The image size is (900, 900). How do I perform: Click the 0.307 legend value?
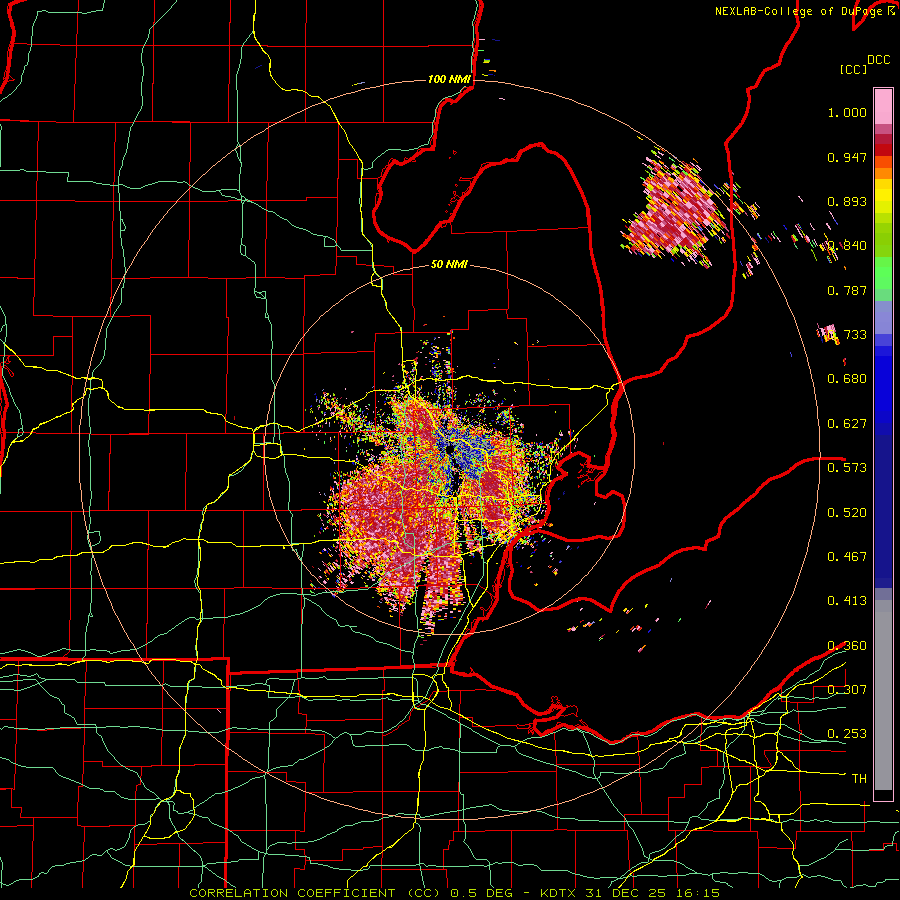847,689
